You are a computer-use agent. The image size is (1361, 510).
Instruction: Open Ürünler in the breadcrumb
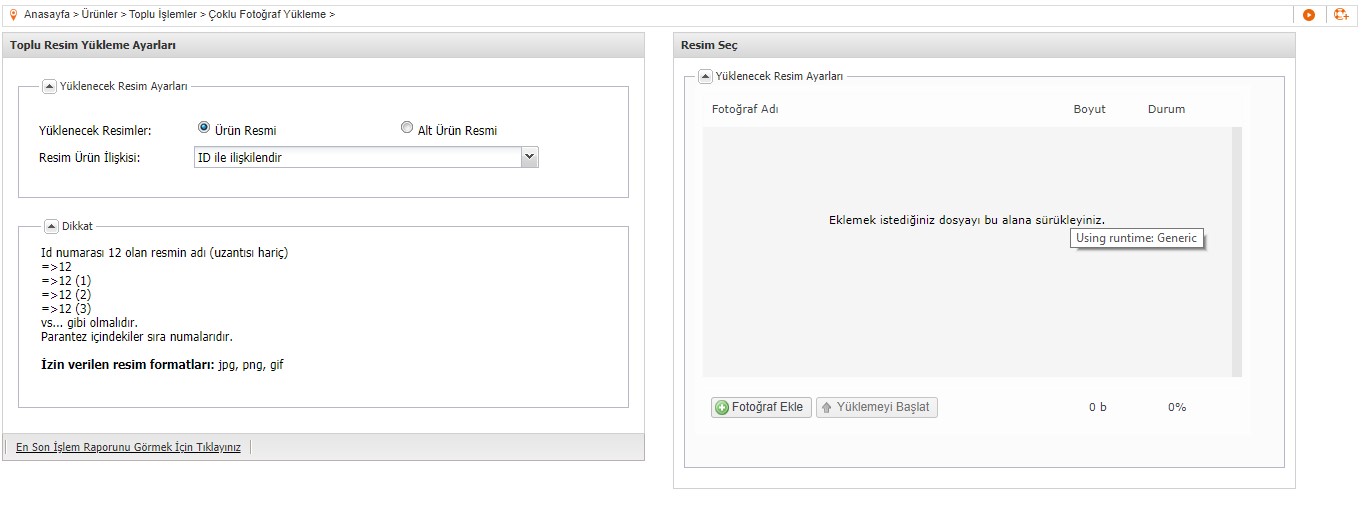point(99,14)
